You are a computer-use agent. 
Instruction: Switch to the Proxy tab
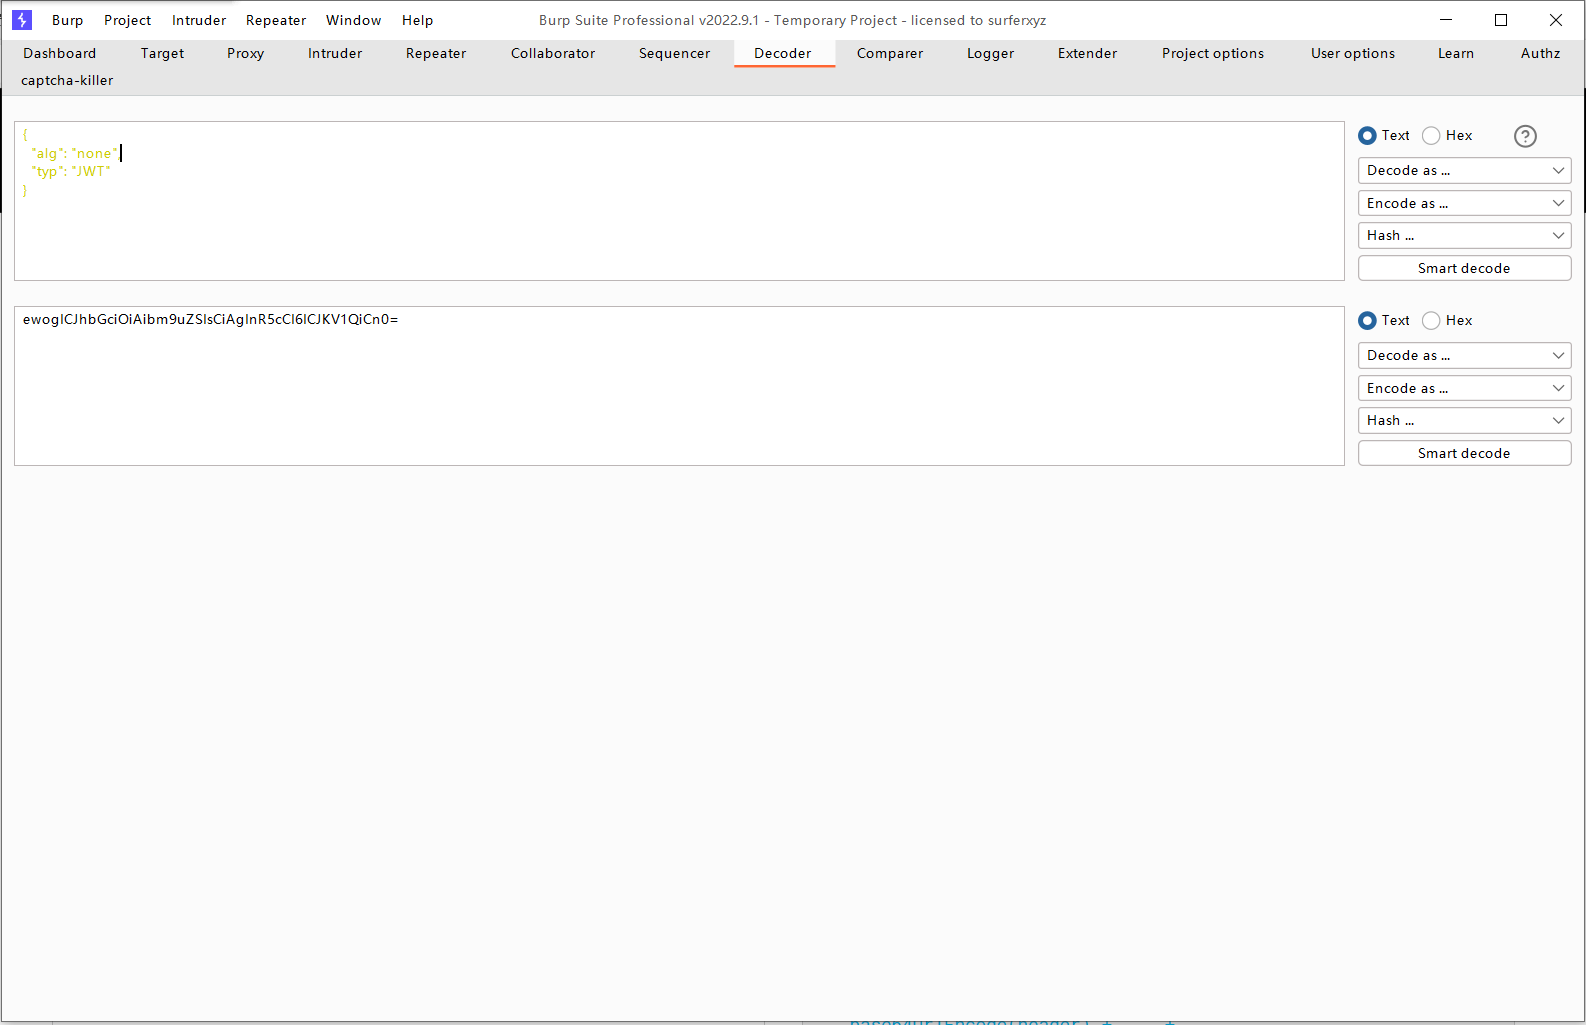pyautogui.click(x=246, y=54)
